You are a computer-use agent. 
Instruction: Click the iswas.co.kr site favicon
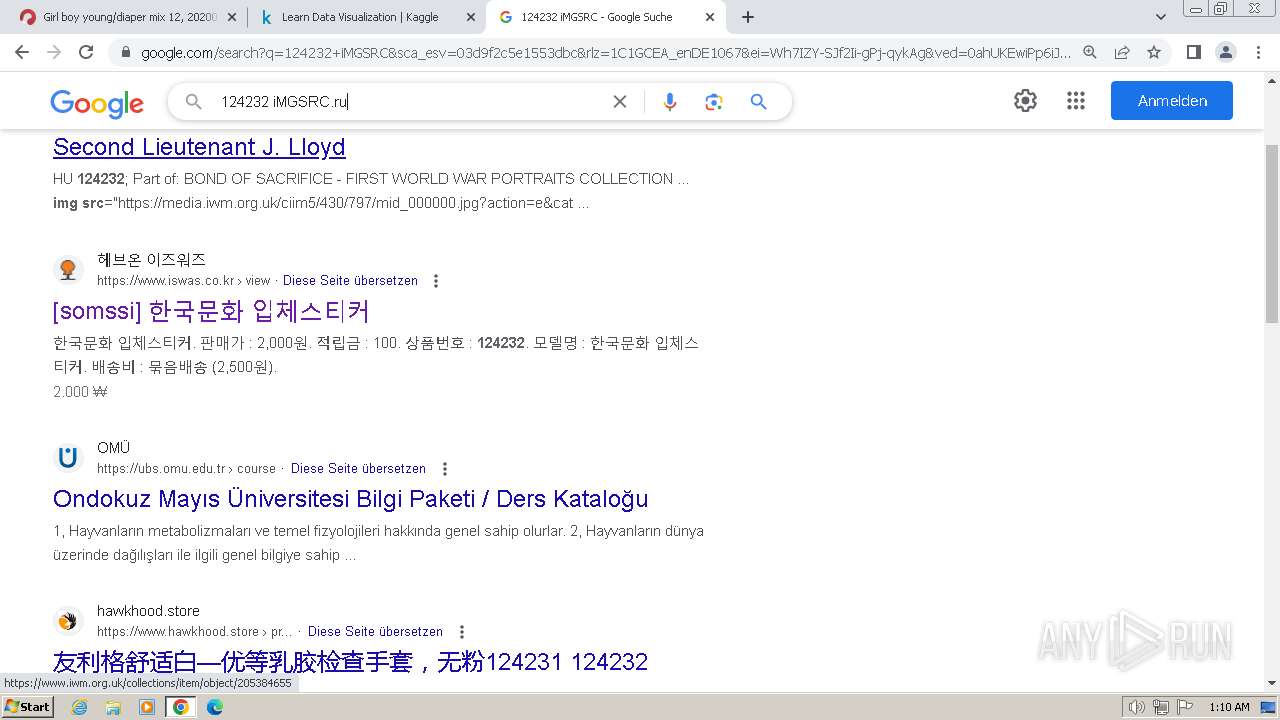(68, 270)
